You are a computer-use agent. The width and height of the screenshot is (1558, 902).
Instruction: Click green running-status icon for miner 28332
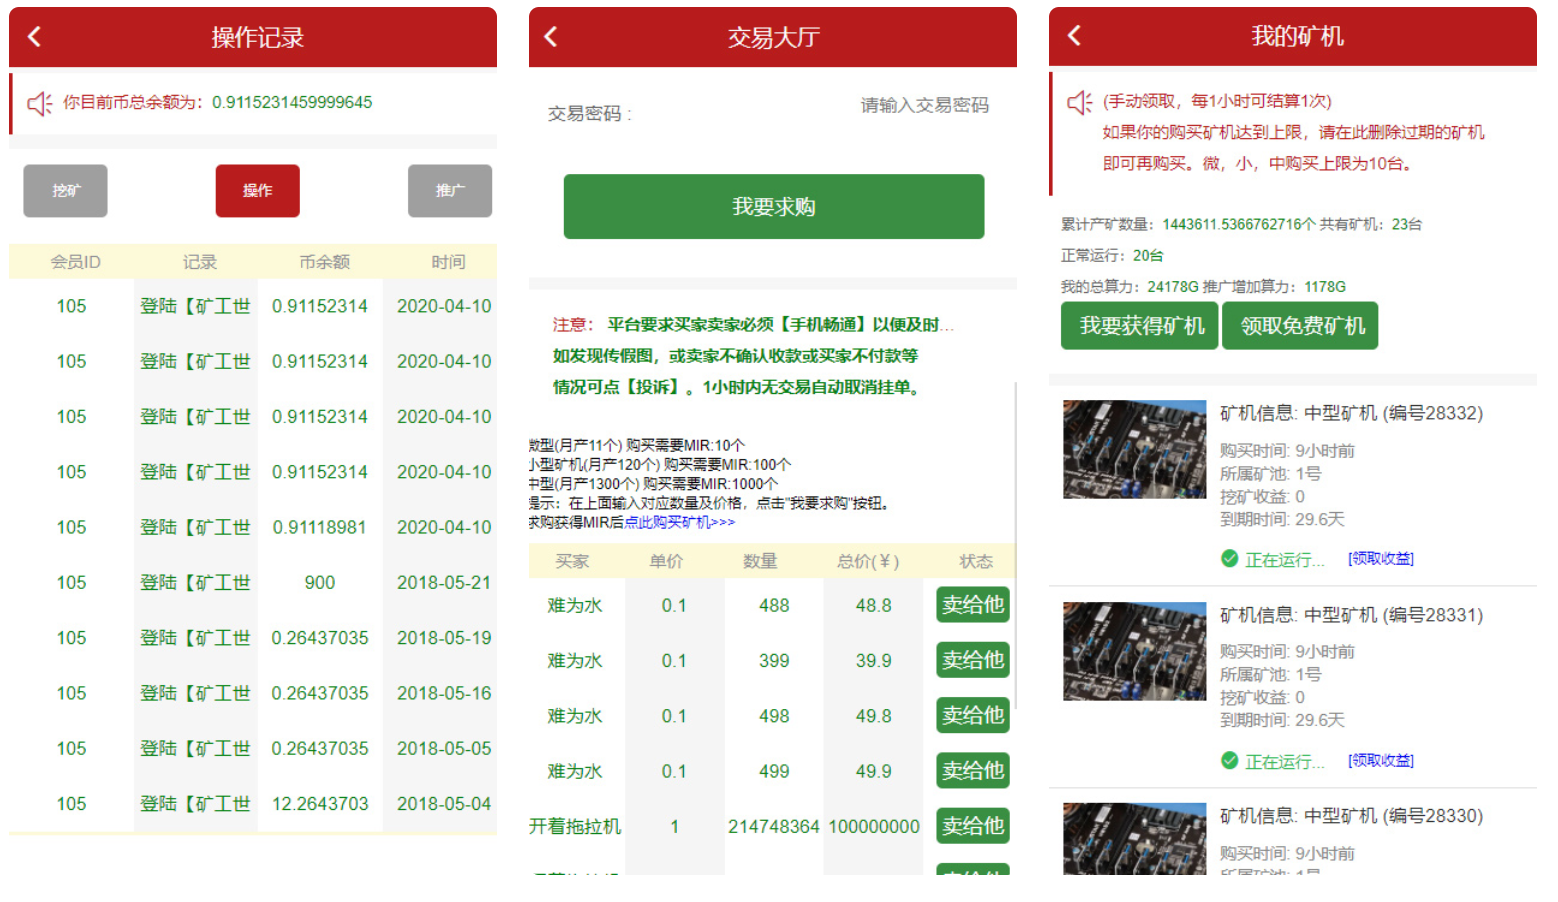click(x=1230, y=559)
